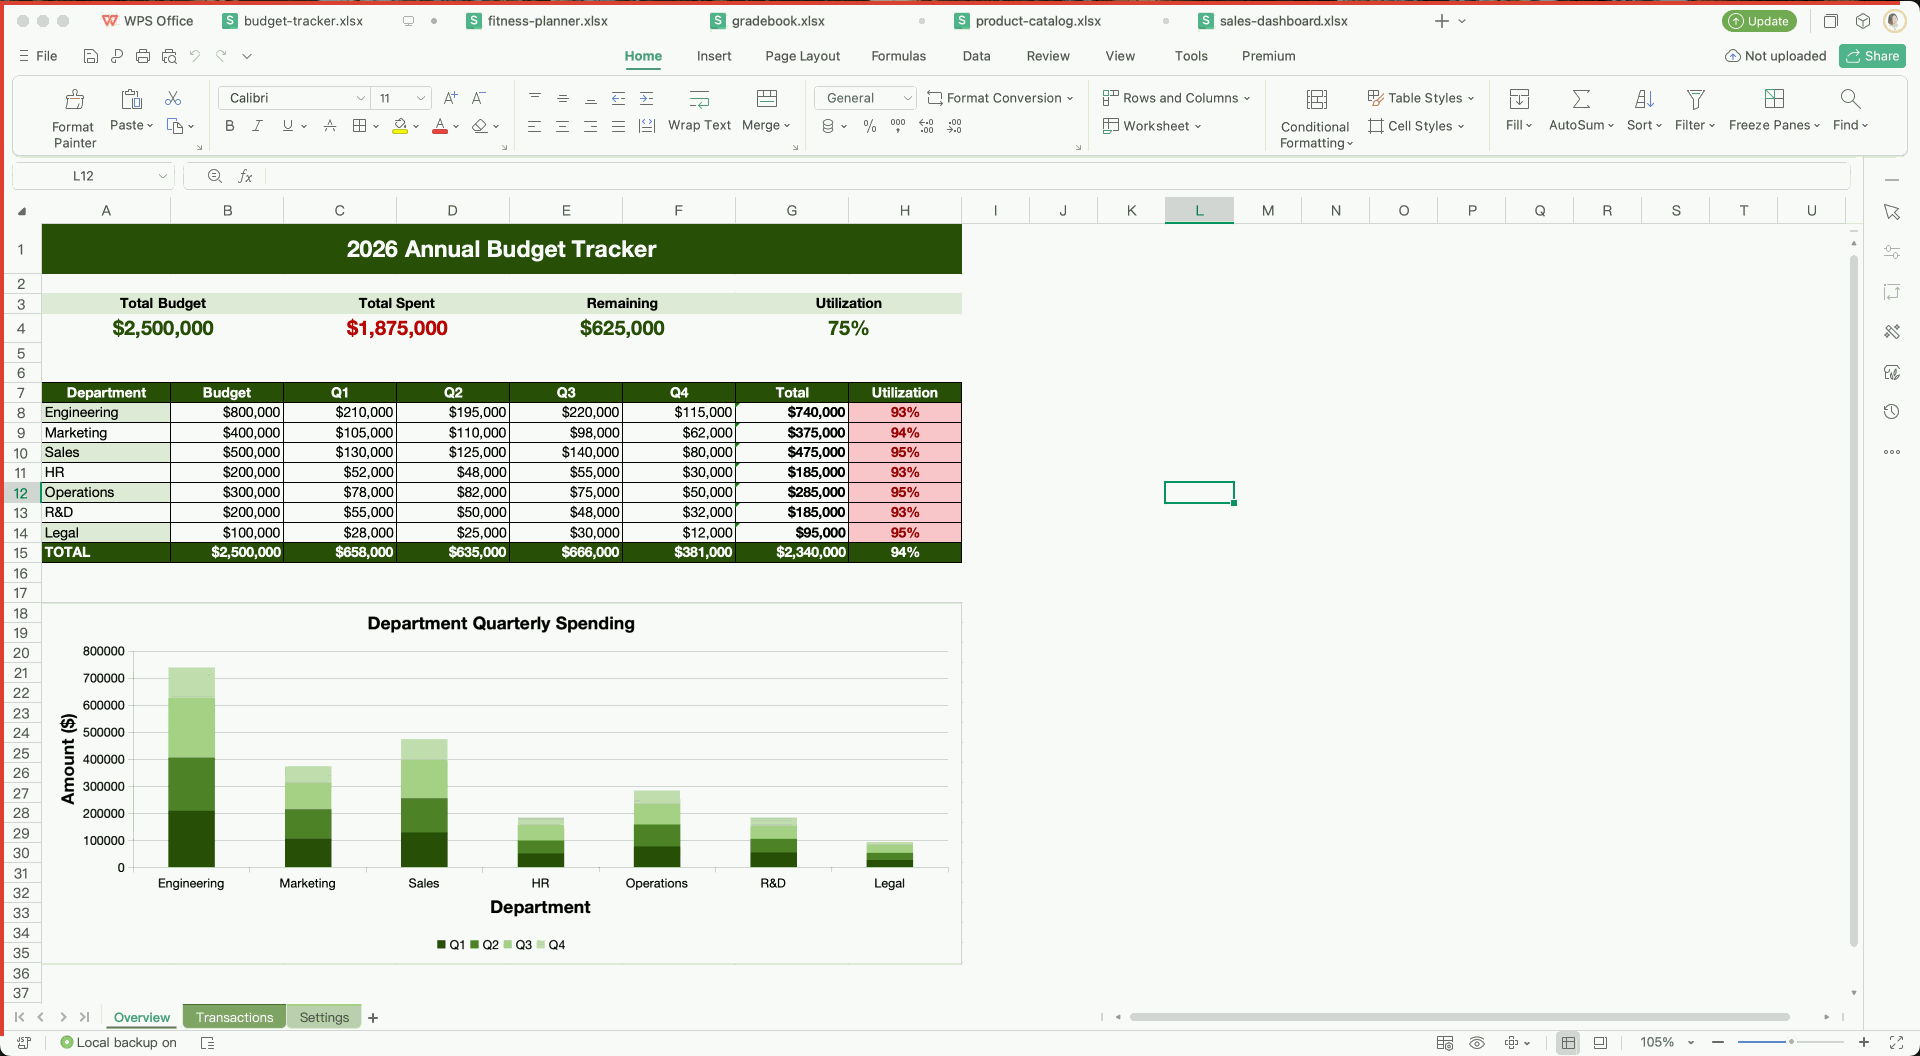
Task: Open the Filter tool
Action: tap(1694, 110)
